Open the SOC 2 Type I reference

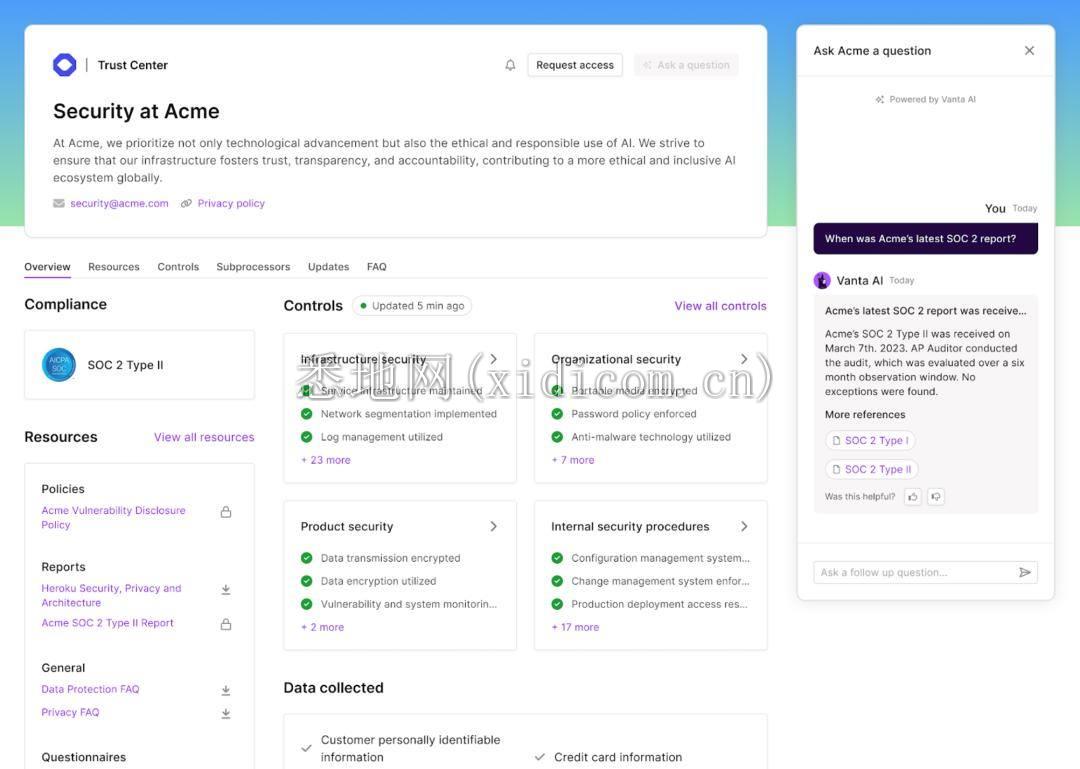click(x=871, y=440)
